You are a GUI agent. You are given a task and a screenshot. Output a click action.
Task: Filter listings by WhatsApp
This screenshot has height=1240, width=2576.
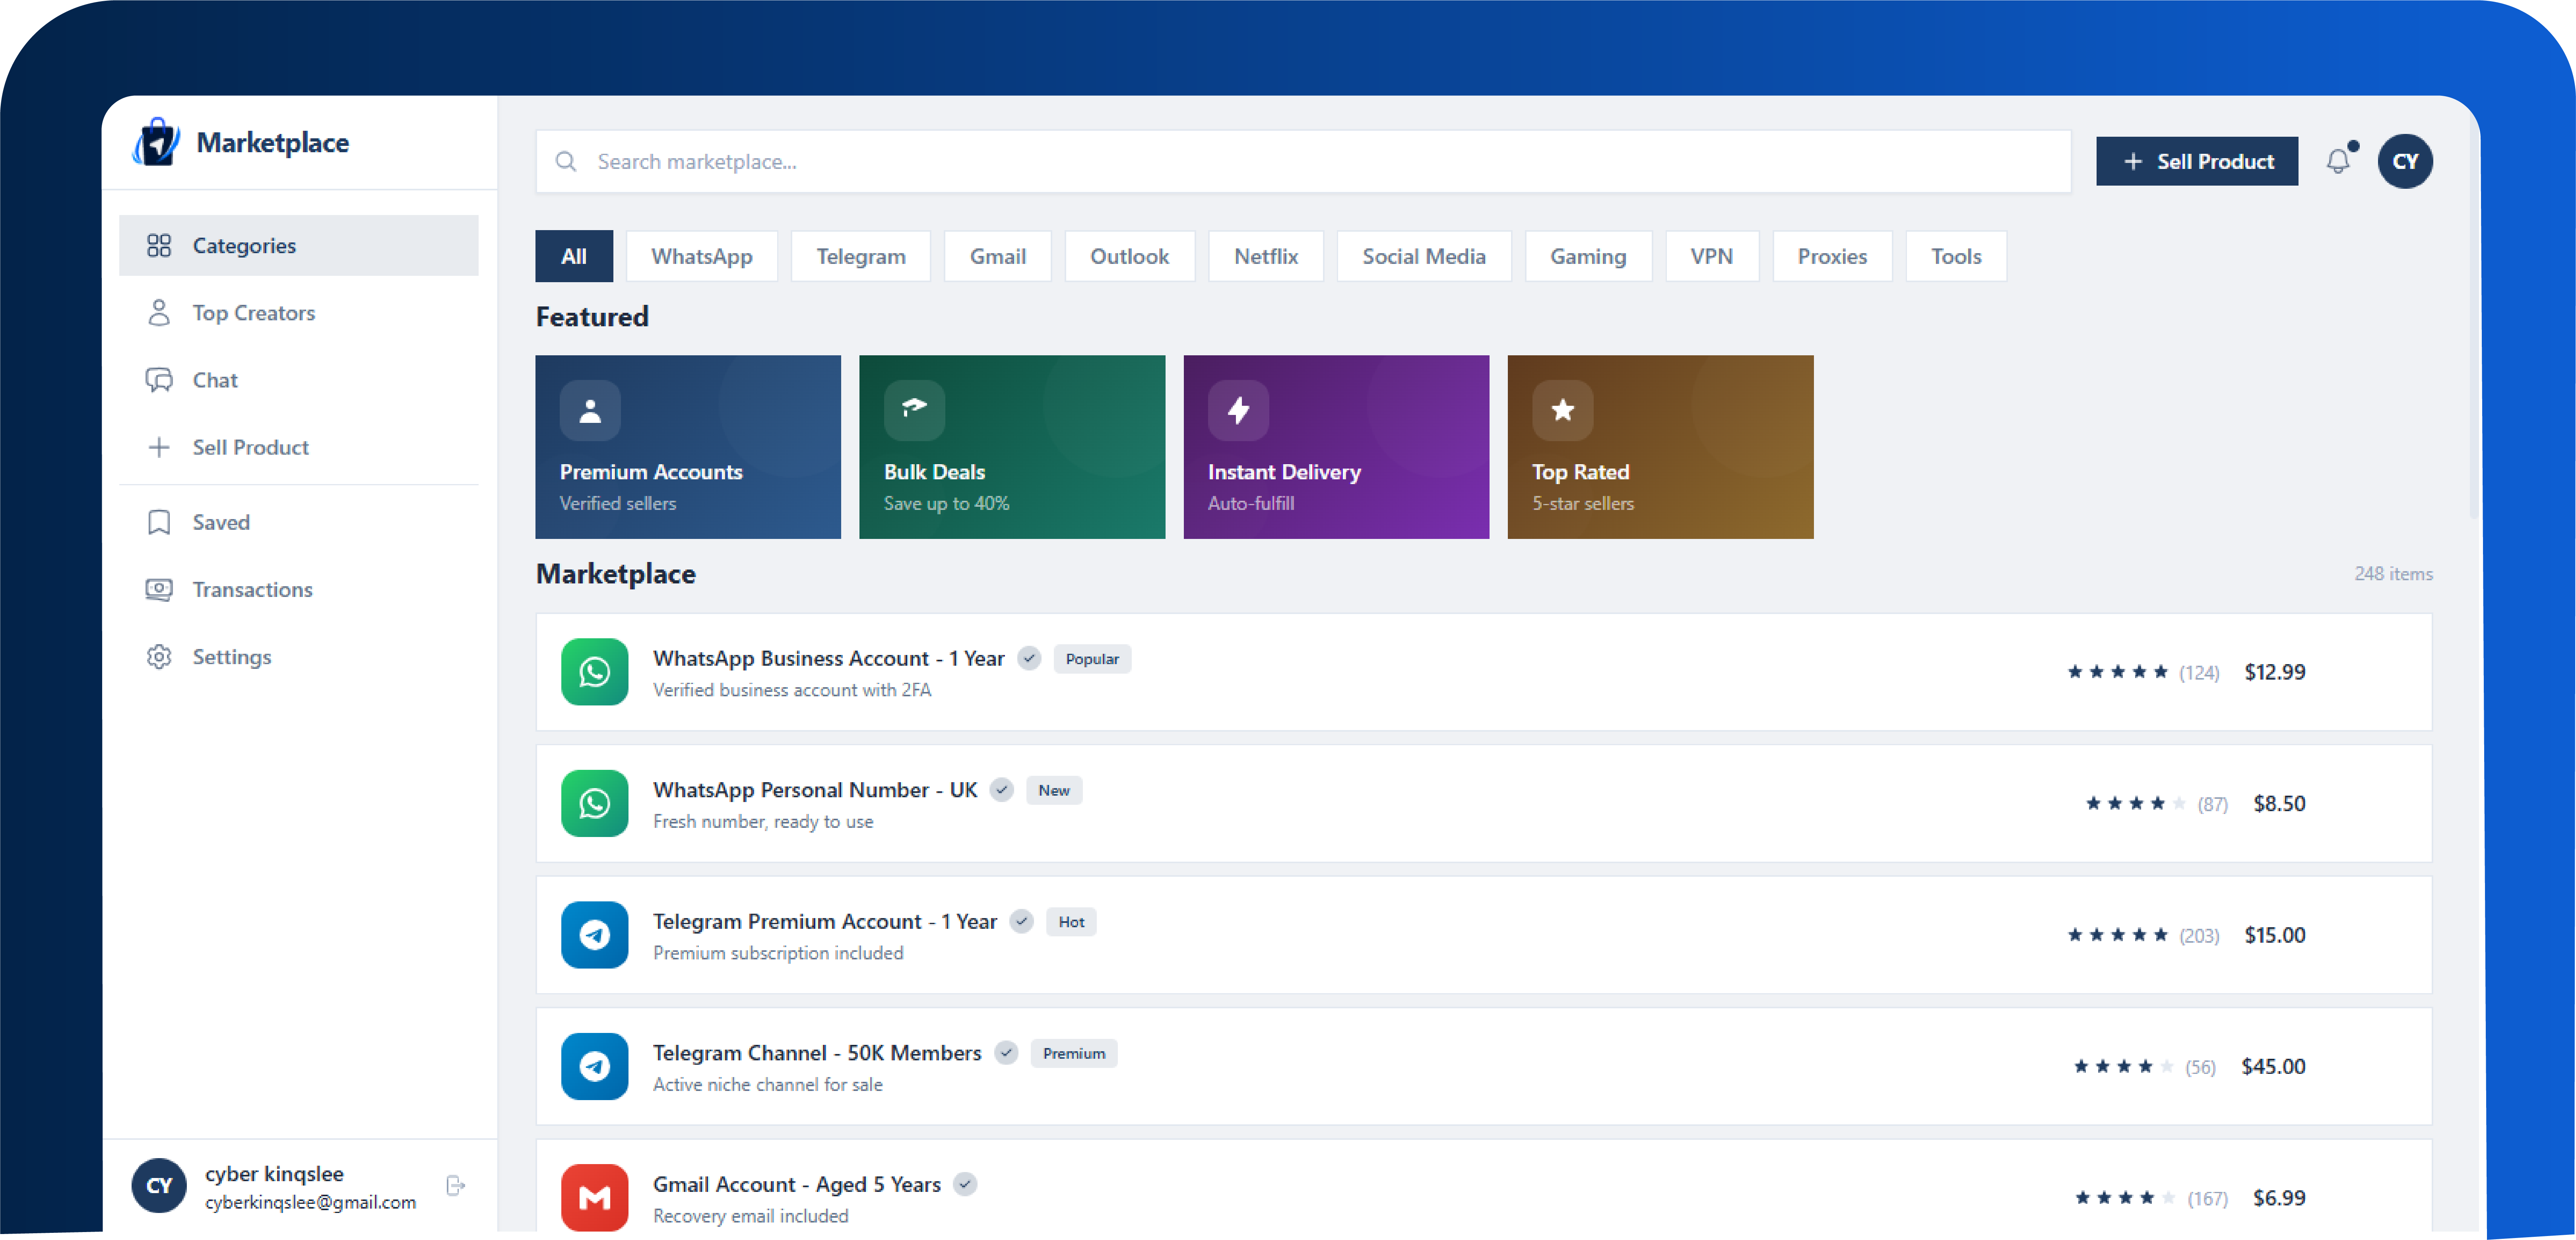[x=702, y=256]
